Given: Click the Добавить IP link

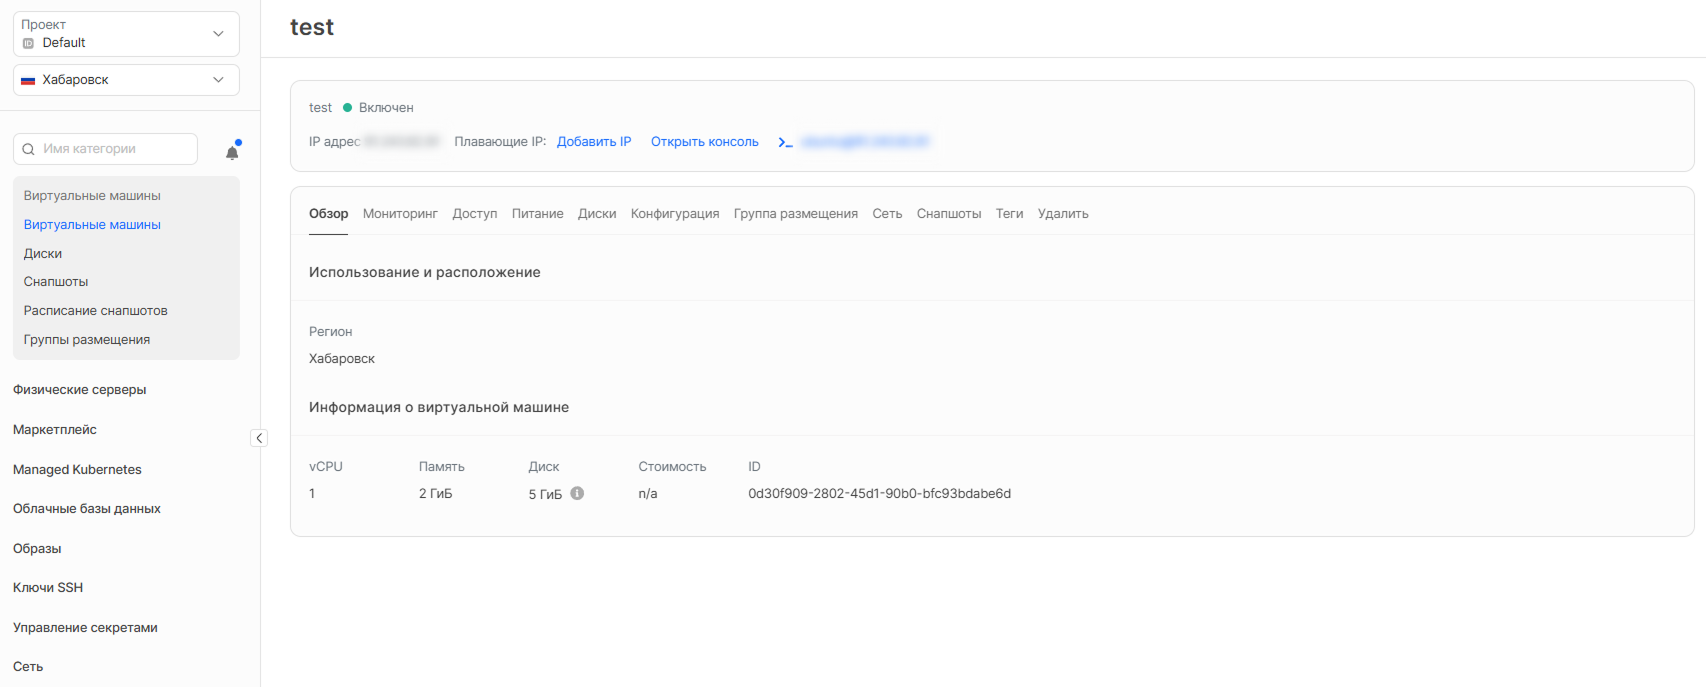Looking at the screenshot, I should tap(594, 142).
